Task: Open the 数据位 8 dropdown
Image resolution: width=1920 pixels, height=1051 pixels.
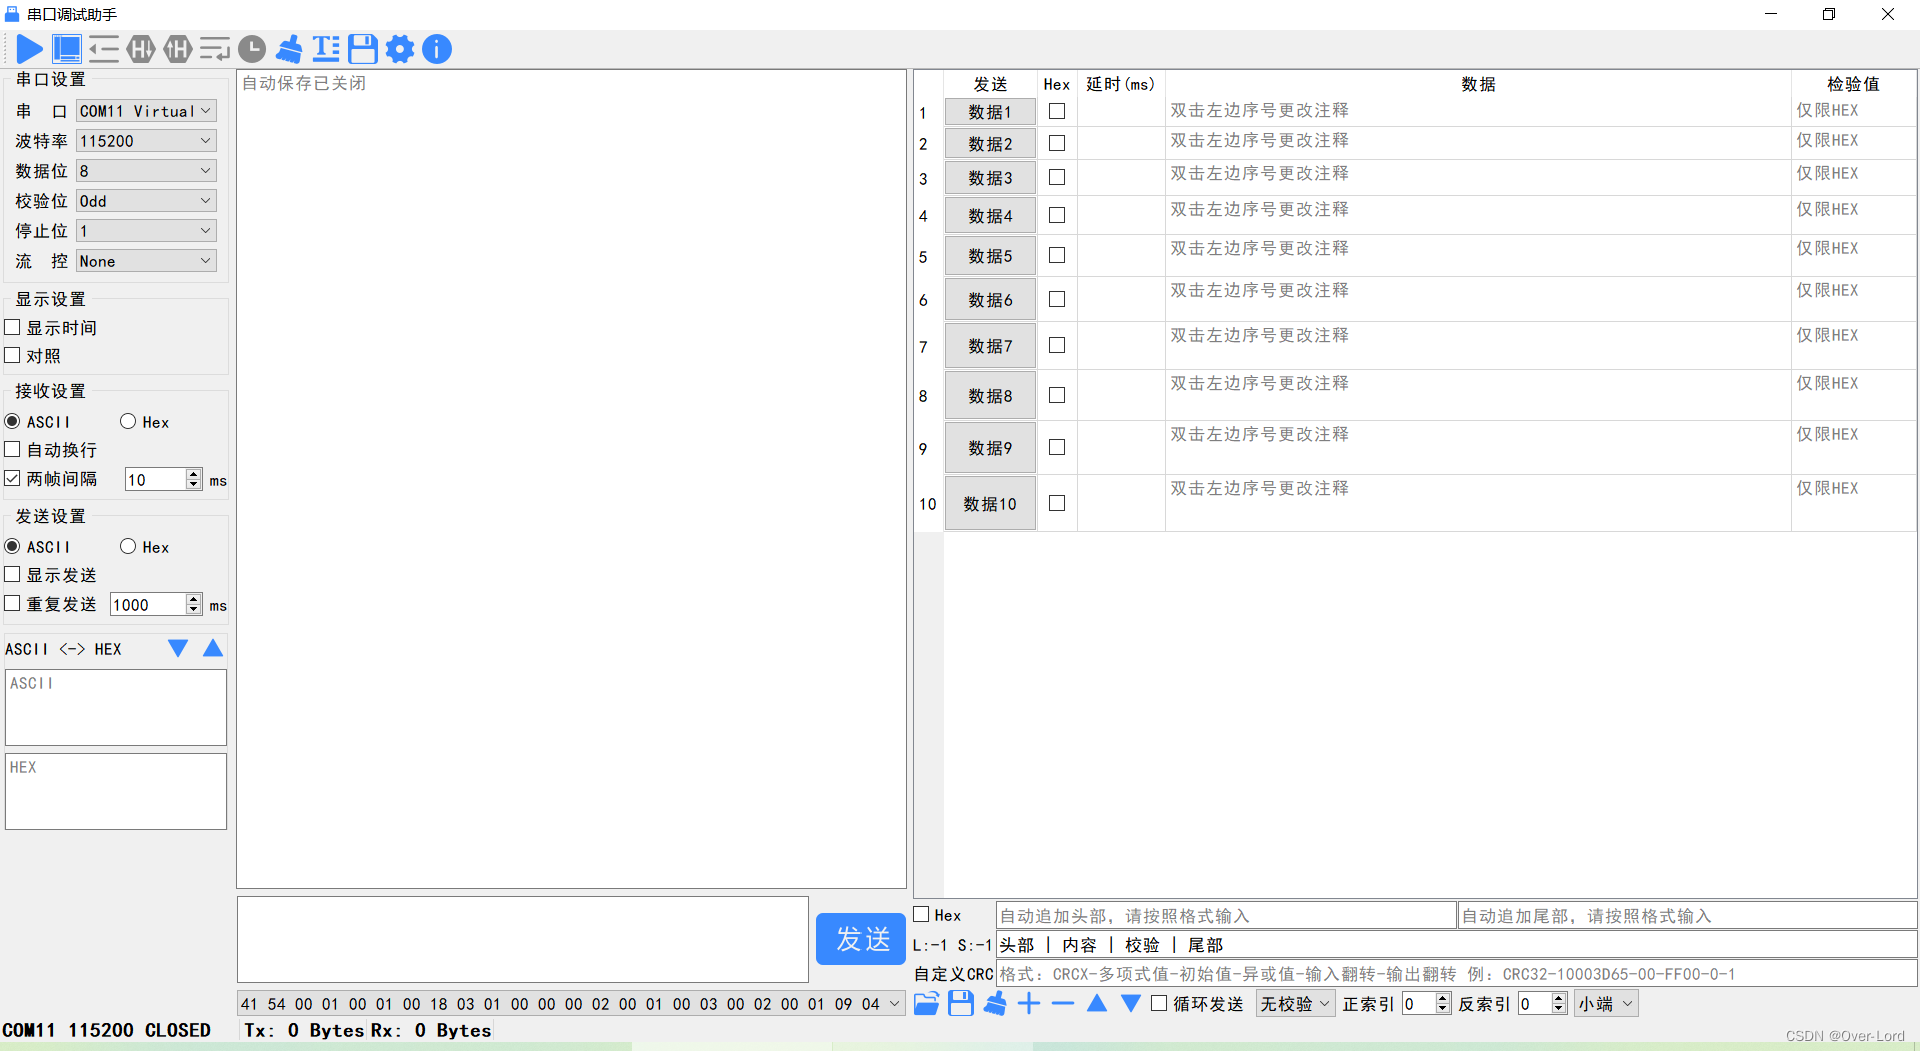Action: pyautogui.click(x=146, y=171)
